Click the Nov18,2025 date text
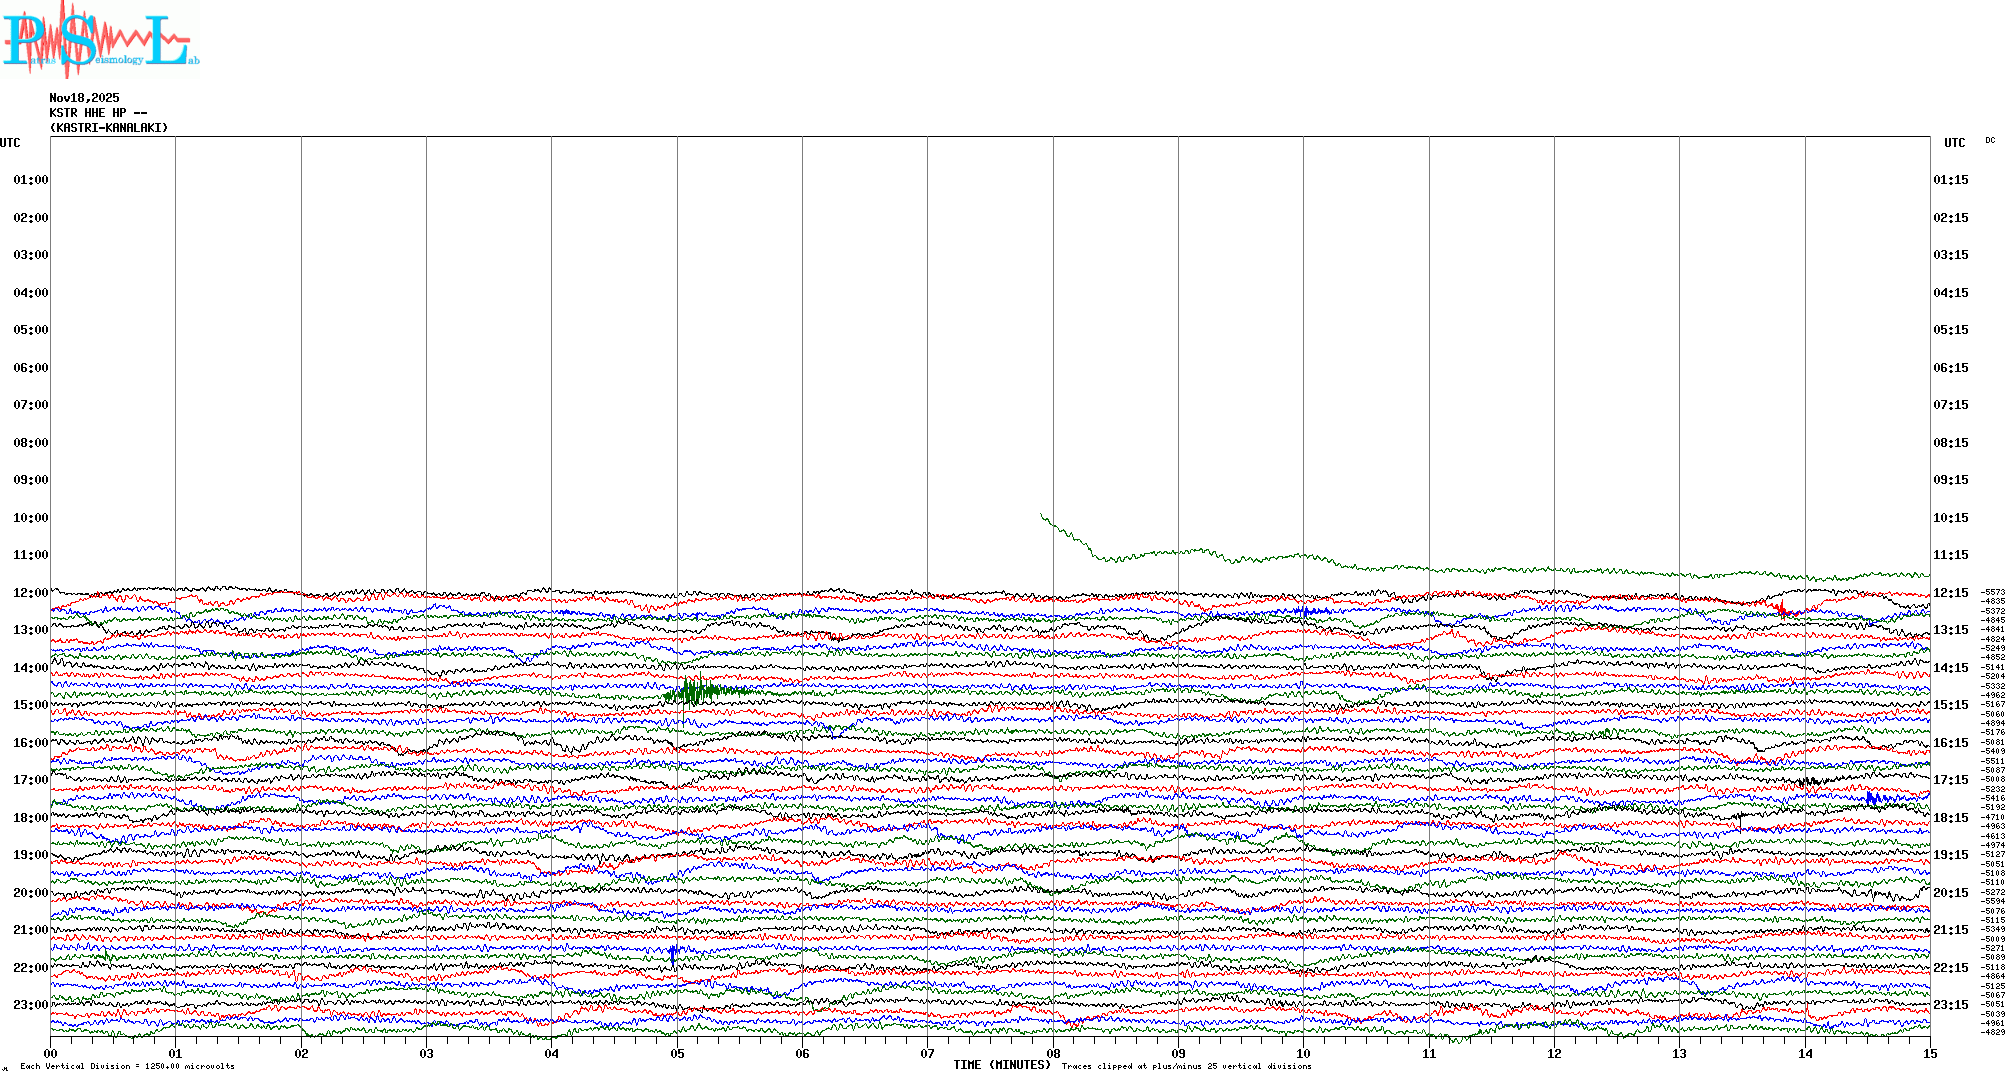 pos(84,98)
